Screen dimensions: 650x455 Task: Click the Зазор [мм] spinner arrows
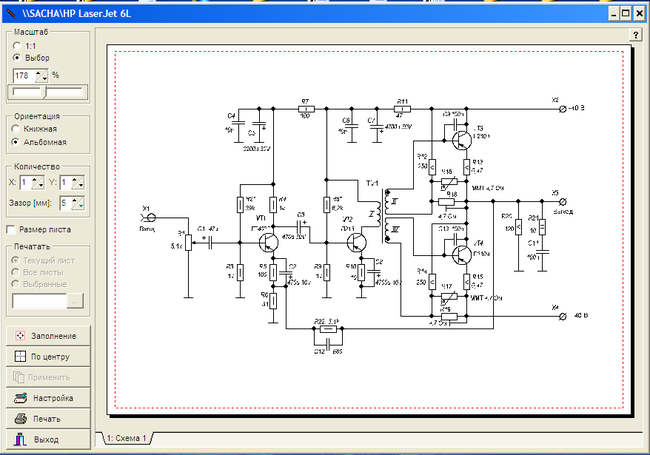coord(76,203)
